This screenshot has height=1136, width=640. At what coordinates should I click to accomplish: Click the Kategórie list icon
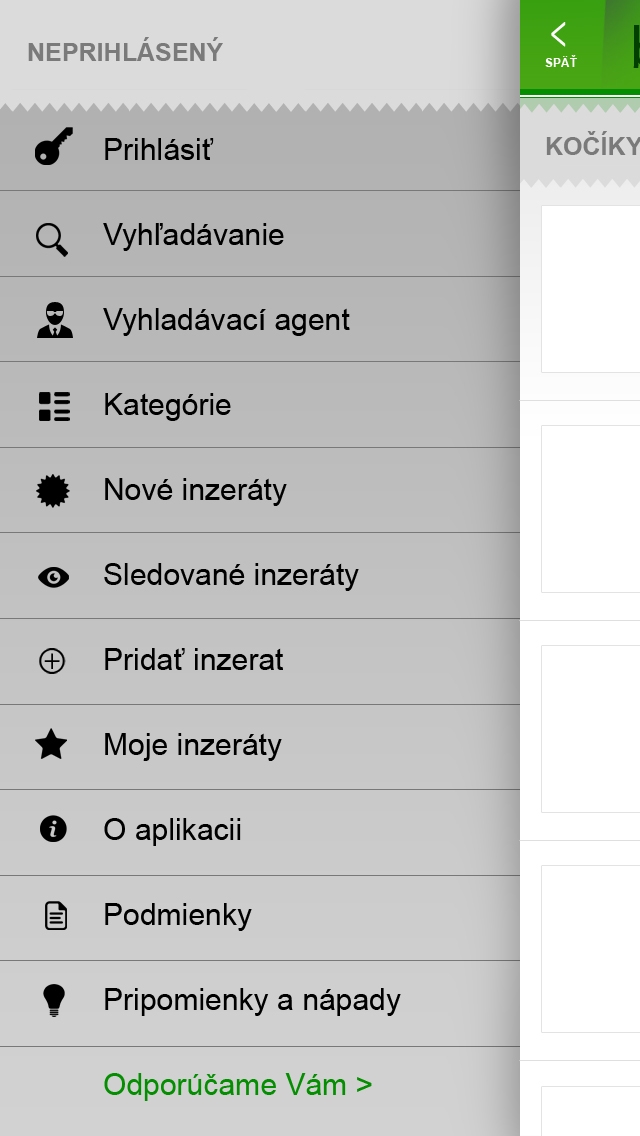54,406
